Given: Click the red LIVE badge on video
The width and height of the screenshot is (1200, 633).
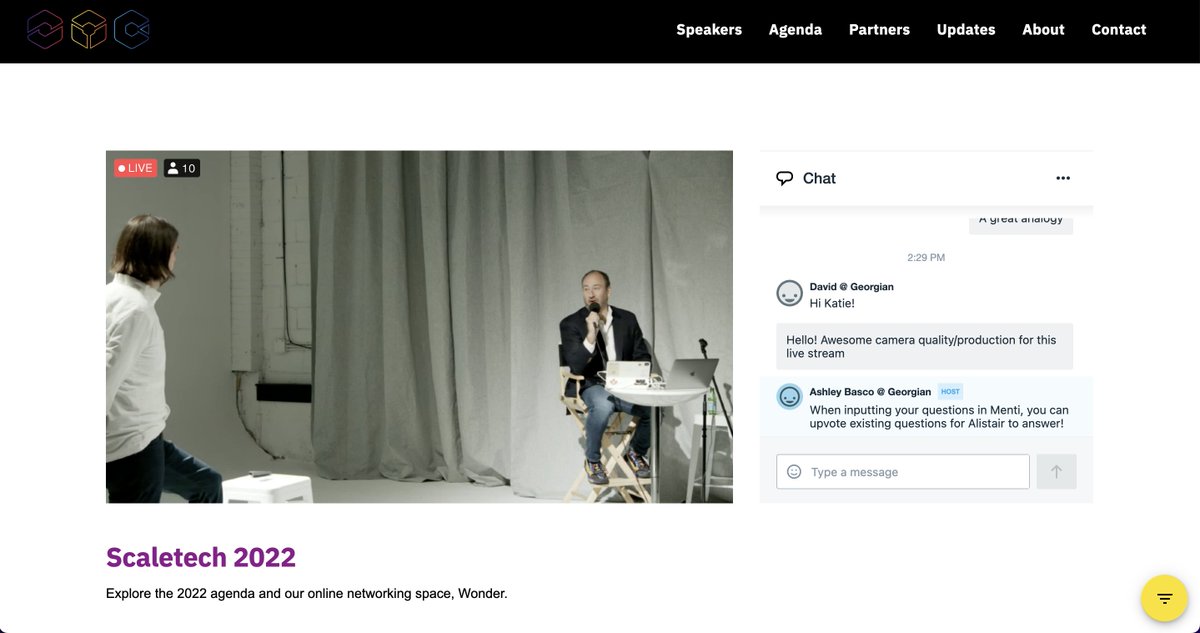Looking at the screenshot, I should coord(135,168).
